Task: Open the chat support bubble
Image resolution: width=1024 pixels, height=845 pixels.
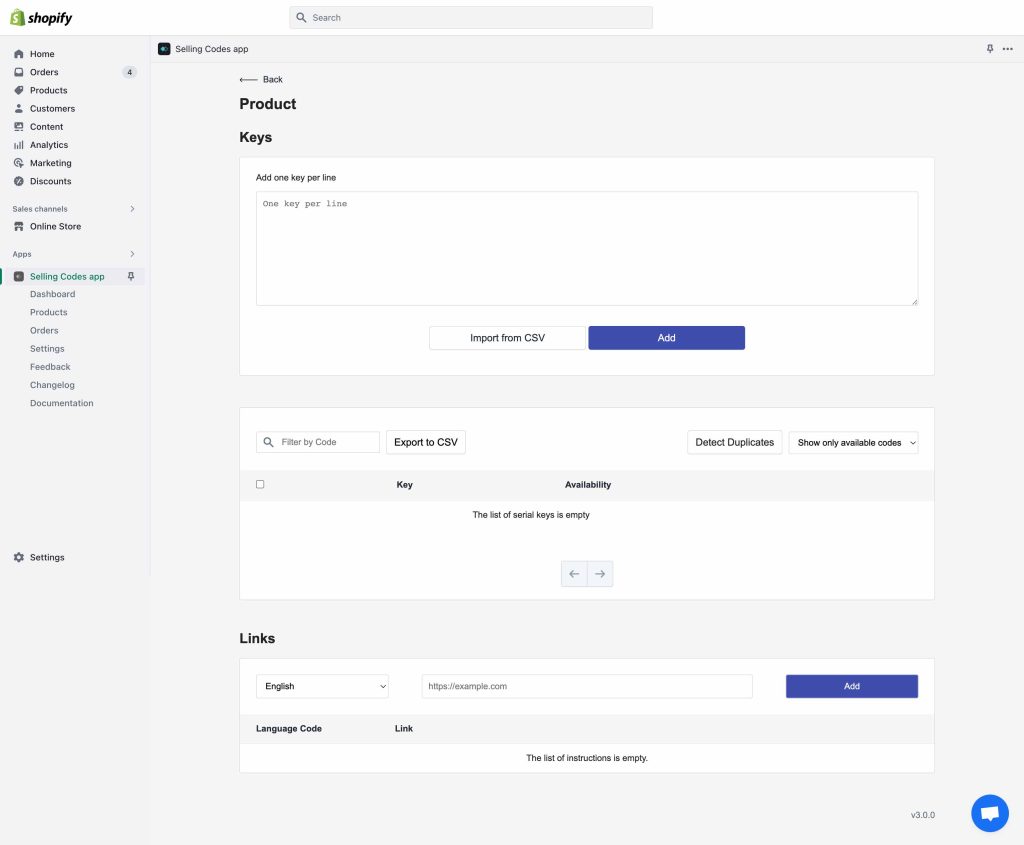Action: pos(989,813)
